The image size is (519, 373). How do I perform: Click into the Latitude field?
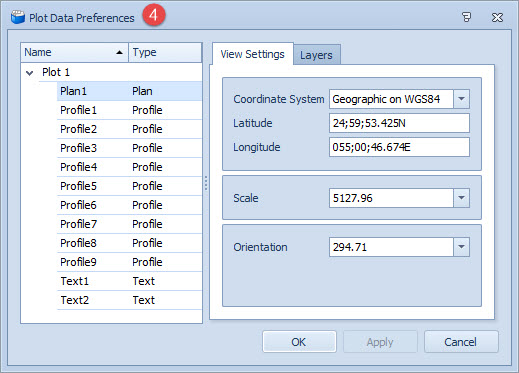pyautogui.click(x=399, y=123)
